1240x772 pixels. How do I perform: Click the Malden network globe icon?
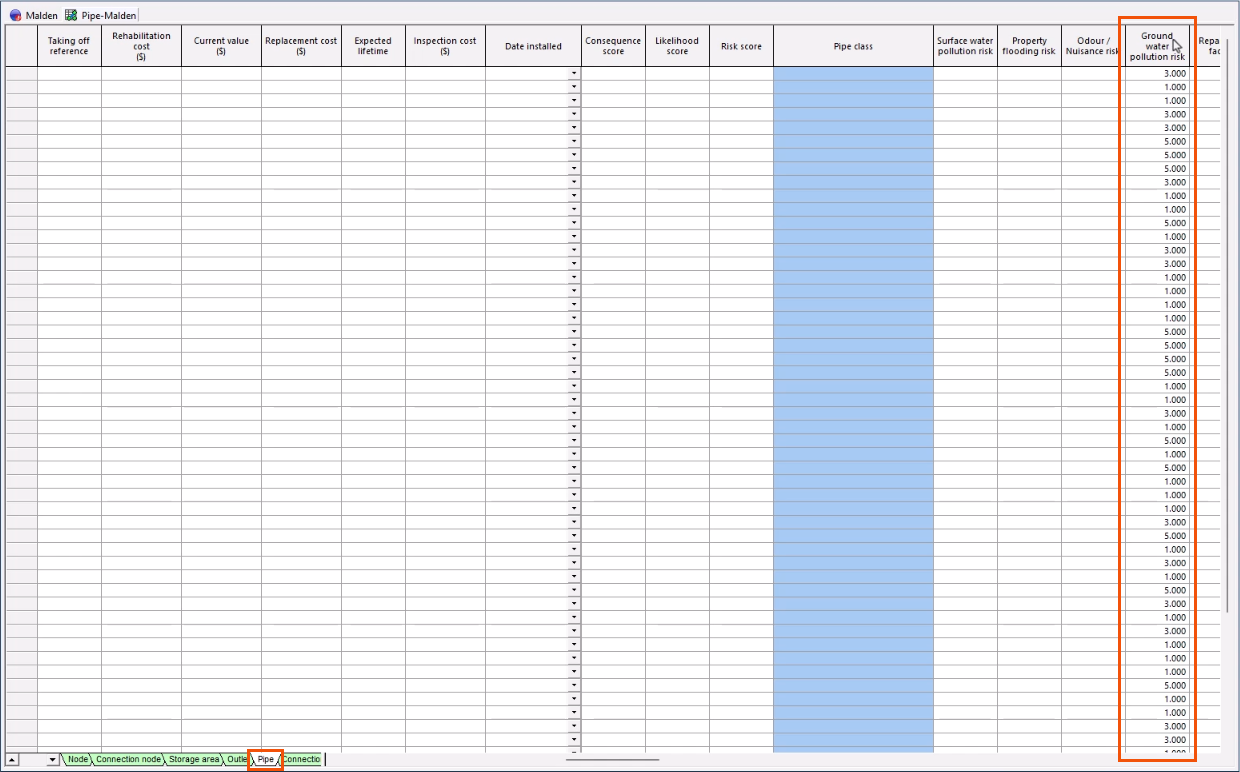point(15,15)
